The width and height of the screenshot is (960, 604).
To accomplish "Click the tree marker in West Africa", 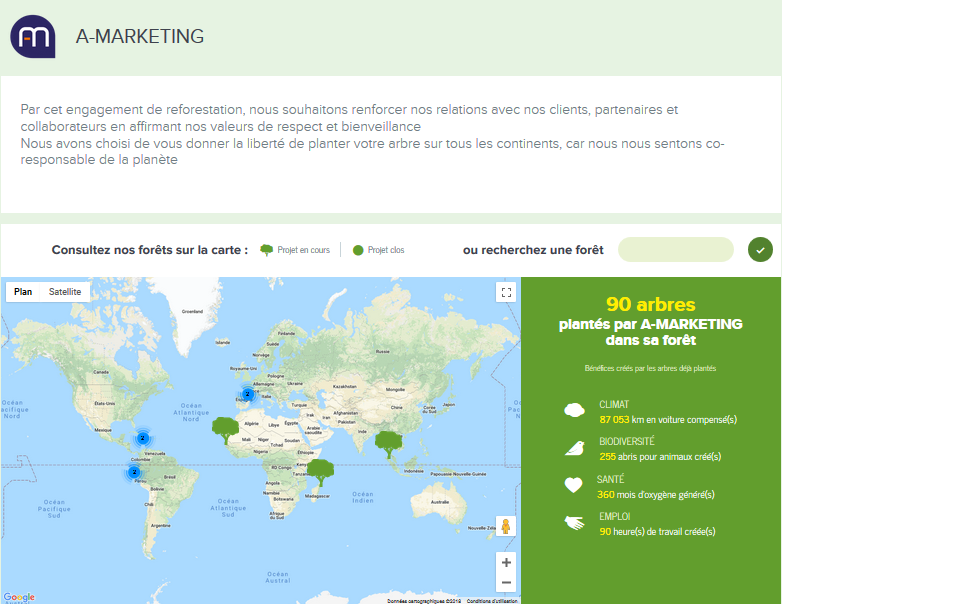I will [226, 432].
